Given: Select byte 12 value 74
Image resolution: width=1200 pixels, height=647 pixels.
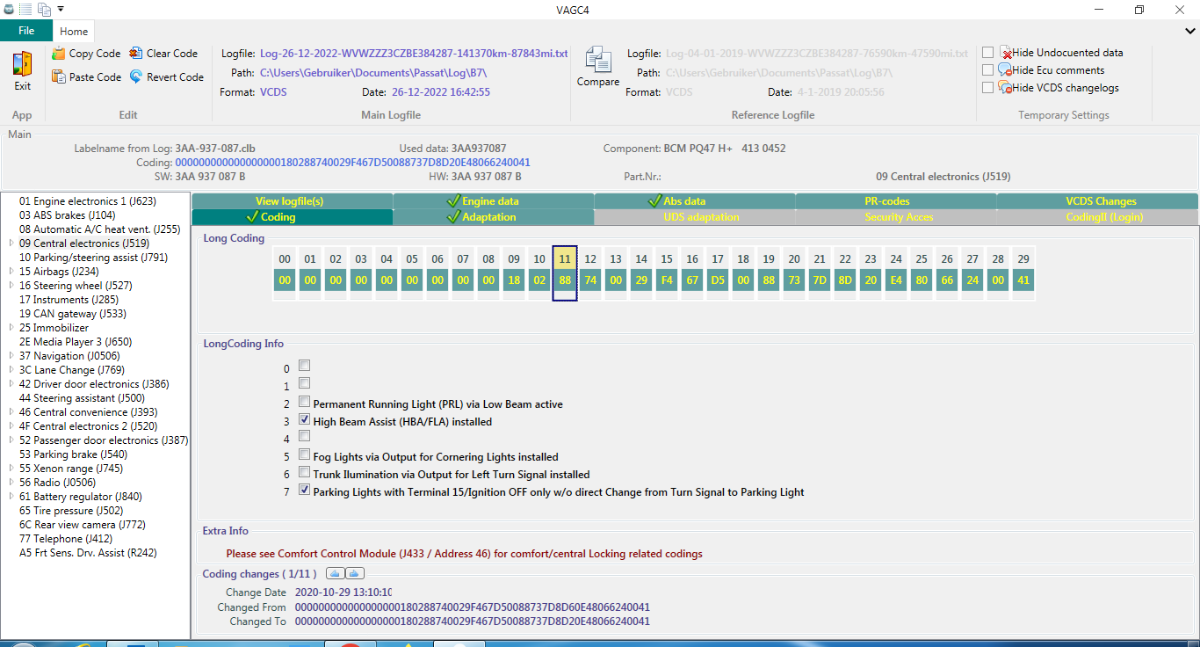Looking at the screenshot, I should [590, 281].
